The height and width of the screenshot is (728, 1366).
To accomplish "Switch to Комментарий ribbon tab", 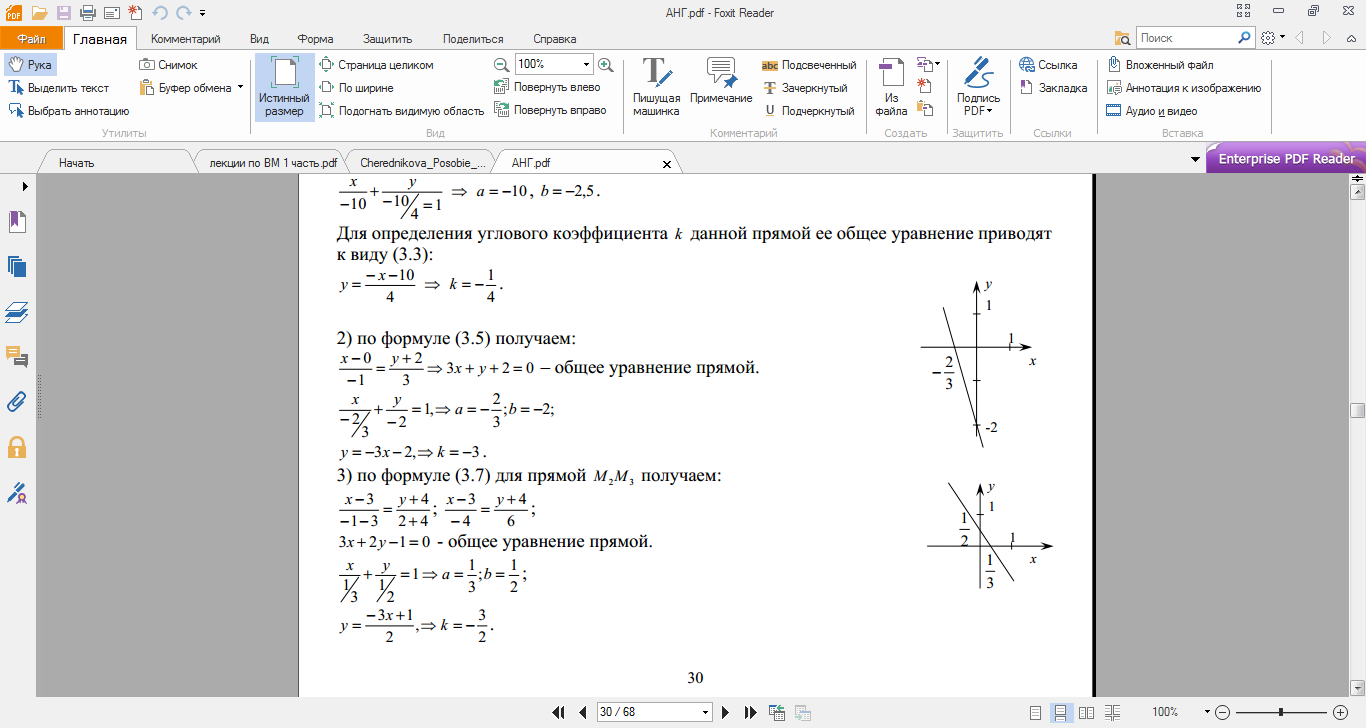I will click(185, 39).
